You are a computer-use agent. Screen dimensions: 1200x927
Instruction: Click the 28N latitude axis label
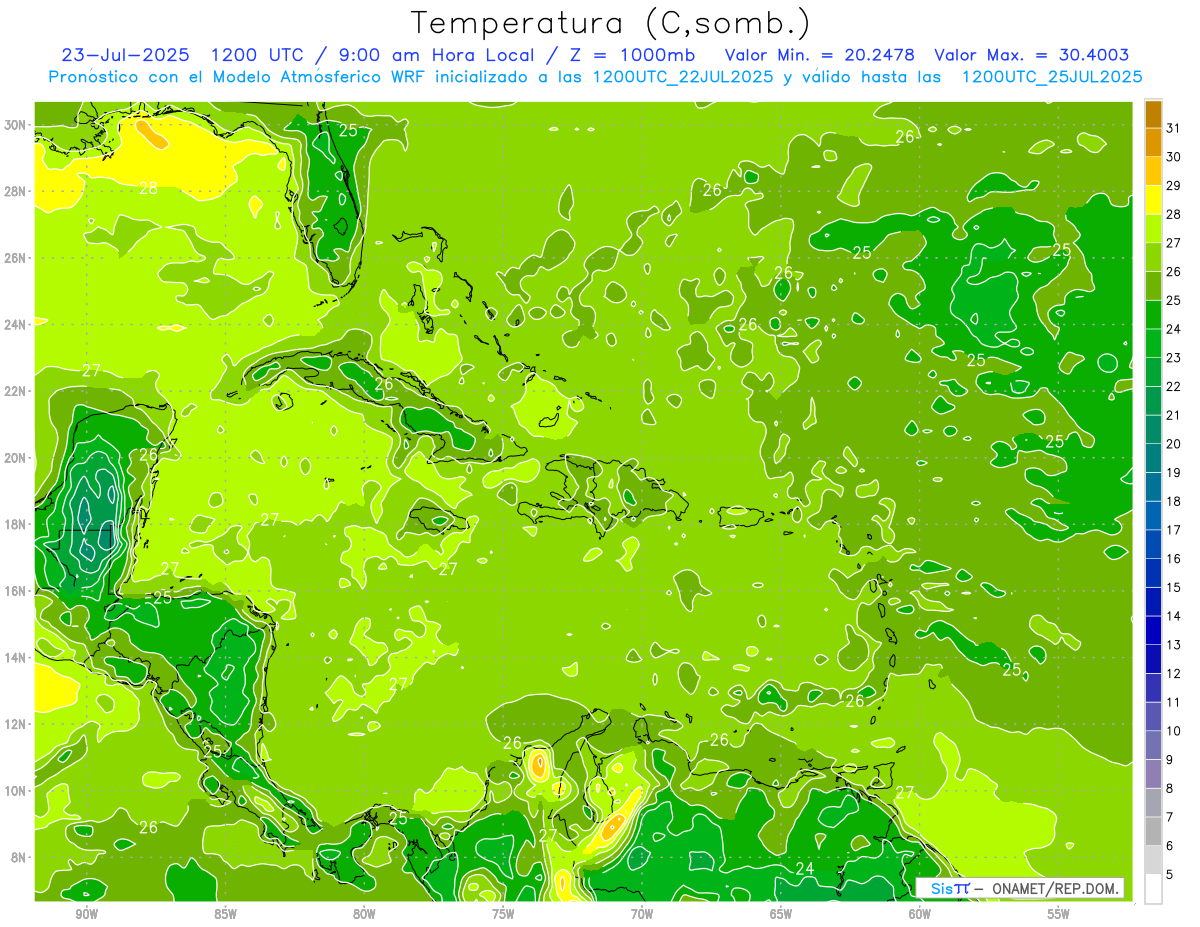[x=17, y=191]
